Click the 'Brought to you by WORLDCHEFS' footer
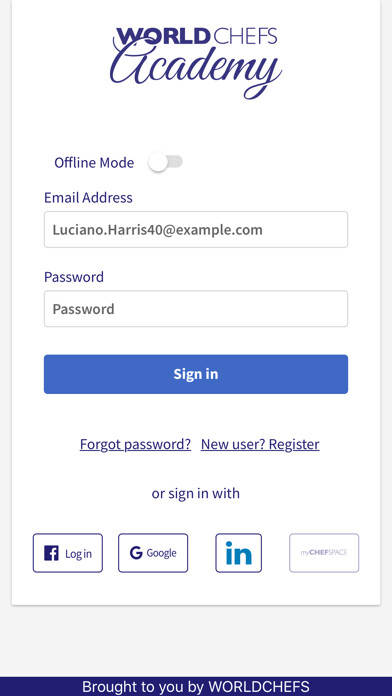The image size is (392, 696). coord(196,687)
